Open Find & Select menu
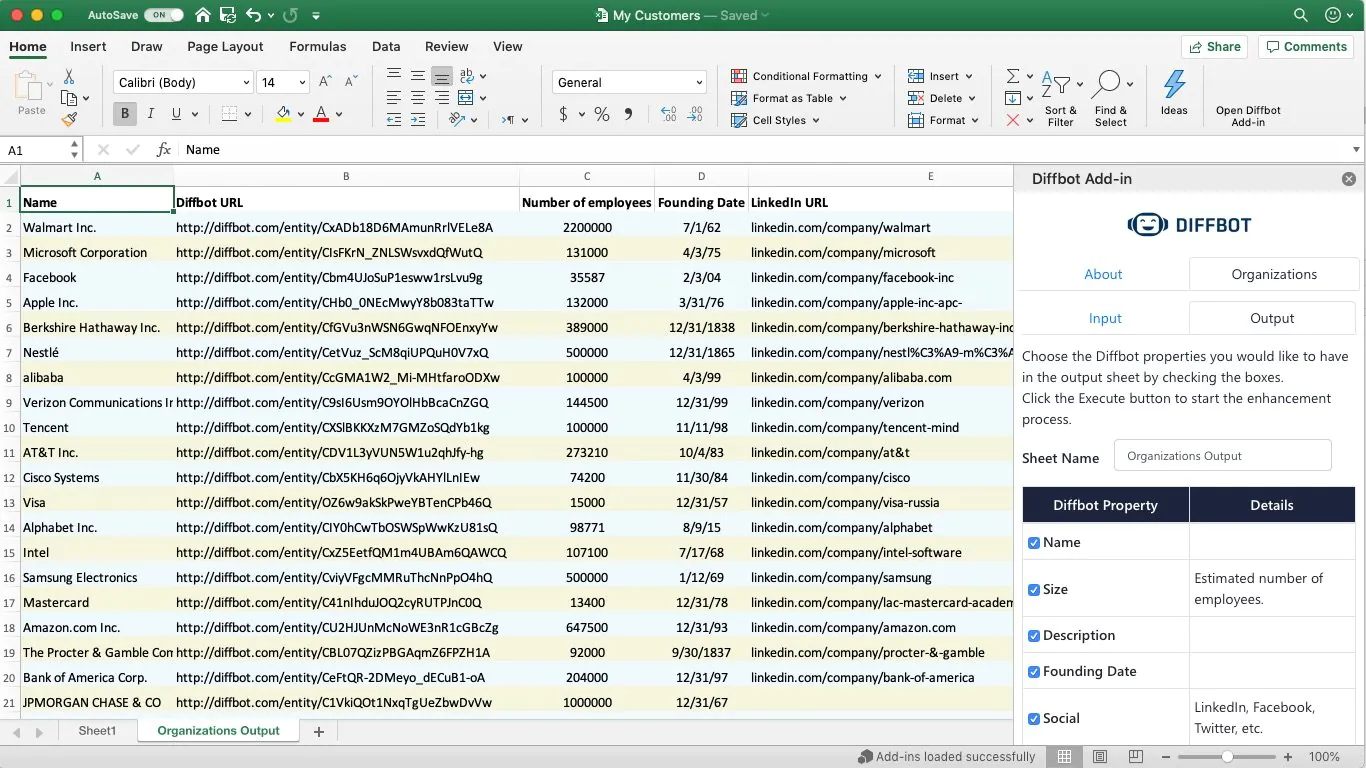1366x768 pixels. coord(1111,98)
